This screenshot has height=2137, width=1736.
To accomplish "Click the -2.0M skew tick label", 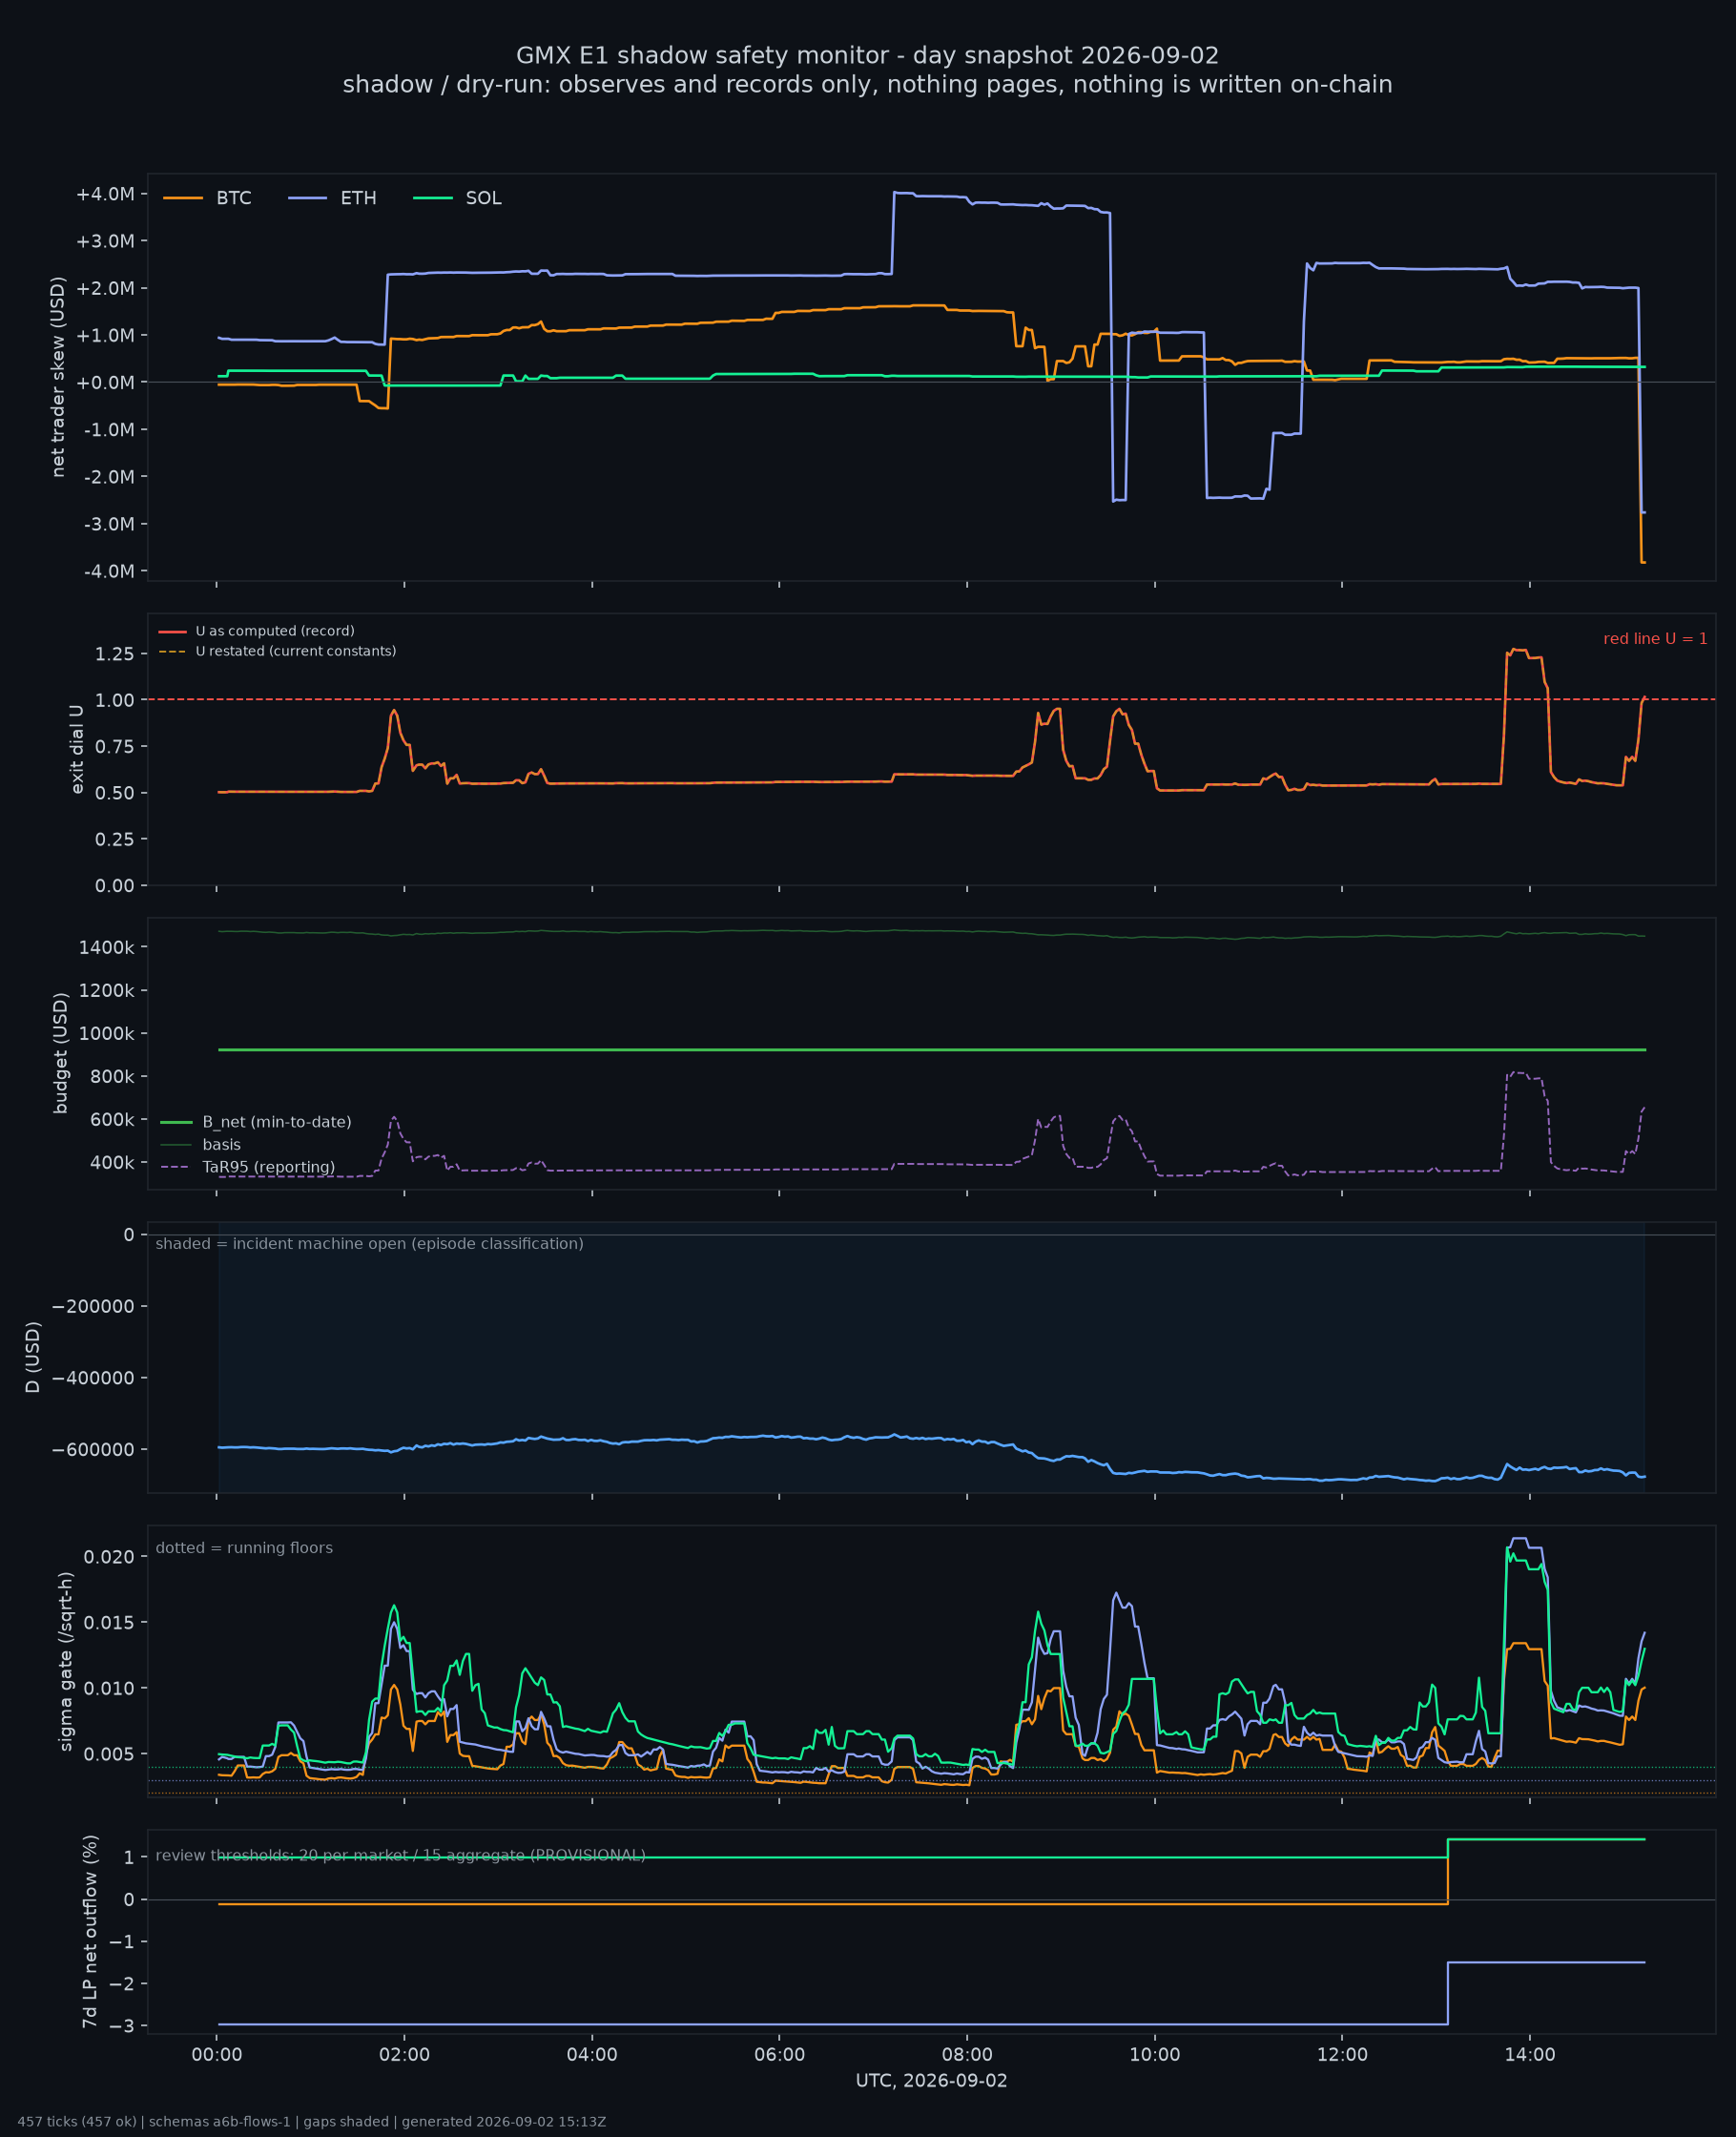I will point(107,477).
